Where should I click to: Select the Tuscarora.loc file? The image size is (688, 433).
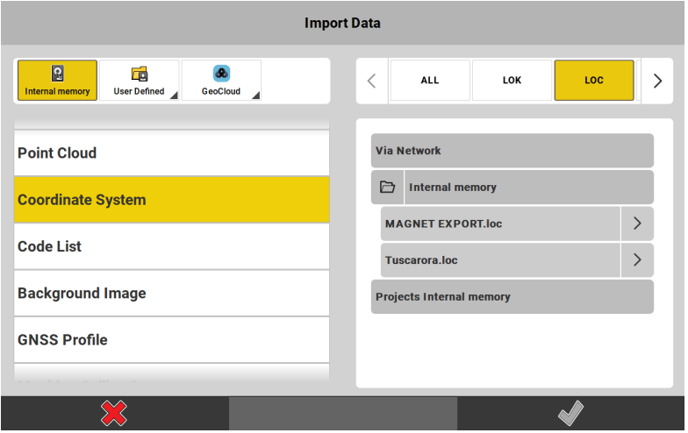point(500,261)
